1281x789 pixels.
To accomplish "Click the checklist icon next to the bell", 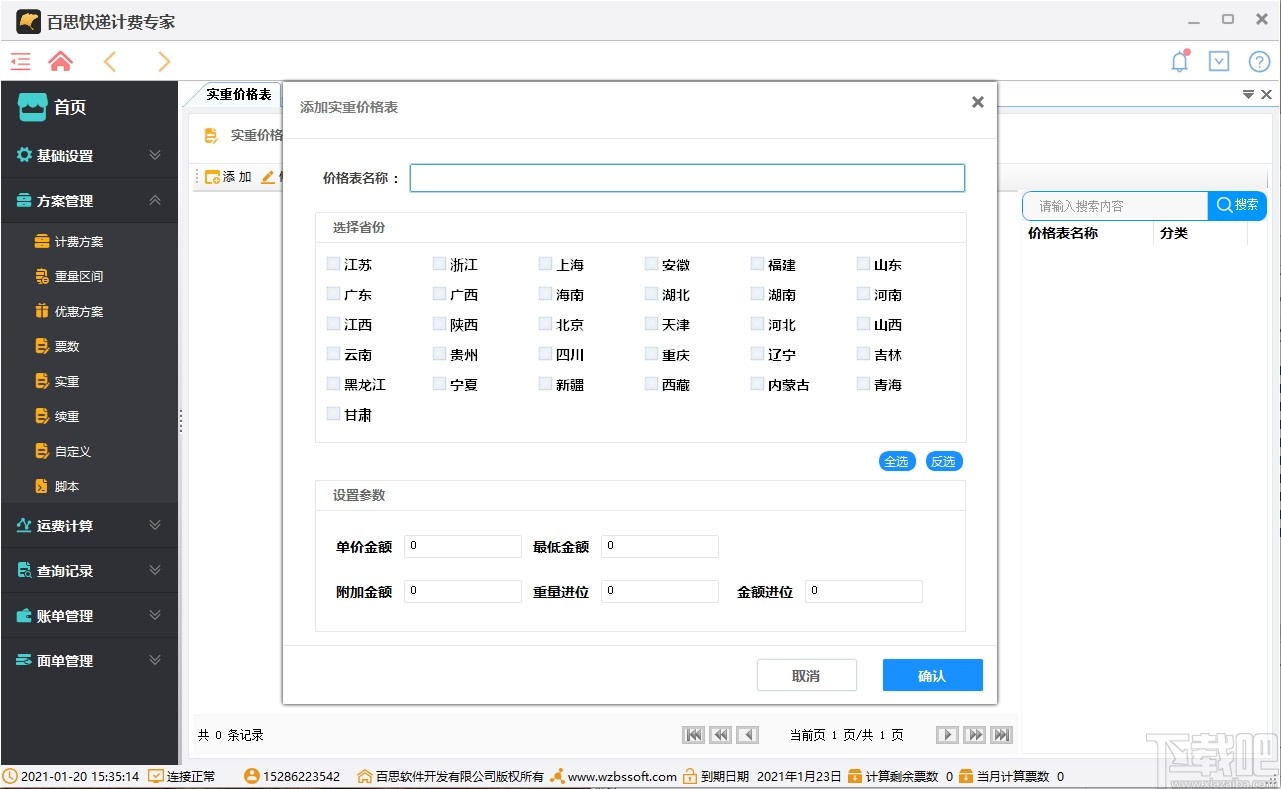I will pyautogui.click(x=1219, y=61).
